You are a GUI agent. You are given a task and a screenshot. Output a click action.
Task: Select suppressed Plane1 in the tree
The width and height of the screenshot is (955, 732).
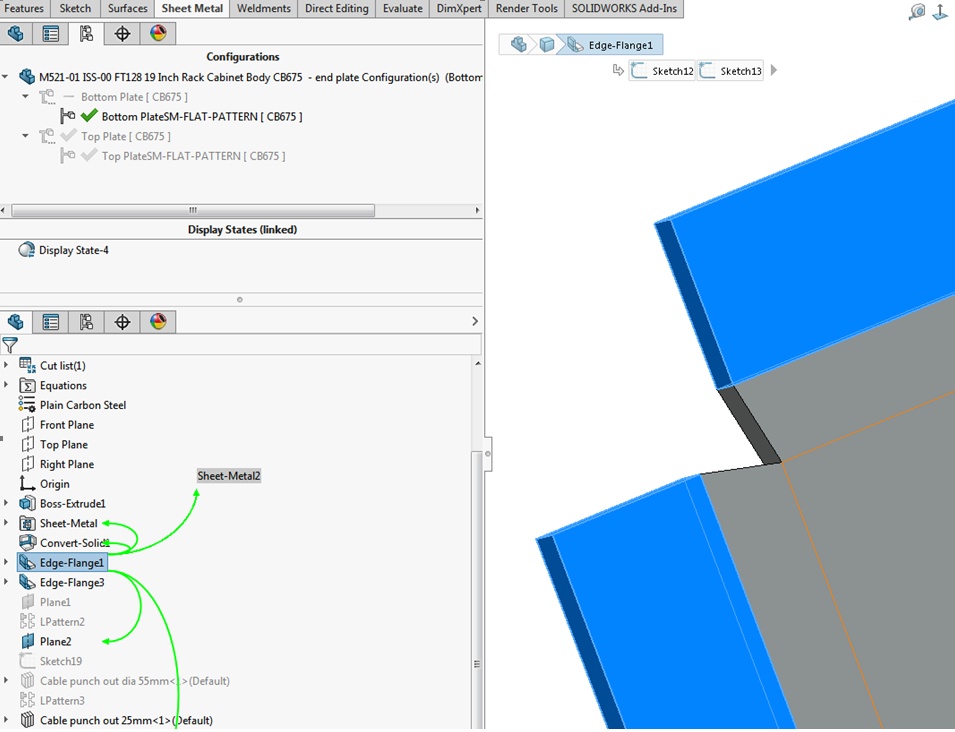55,602
